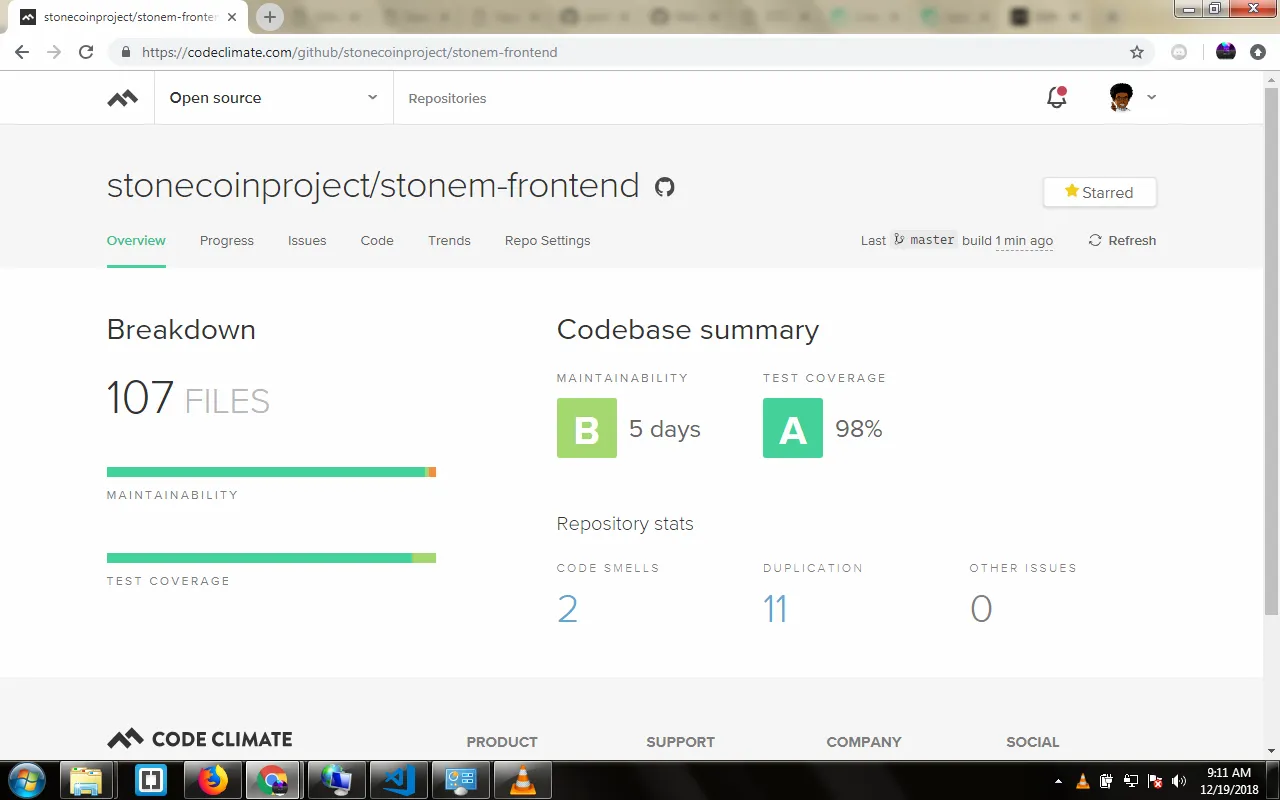The height and width of the screenshot is (800, 1280).
Task: Click the browser forward arrow
Action: click(x=54, y=52)
